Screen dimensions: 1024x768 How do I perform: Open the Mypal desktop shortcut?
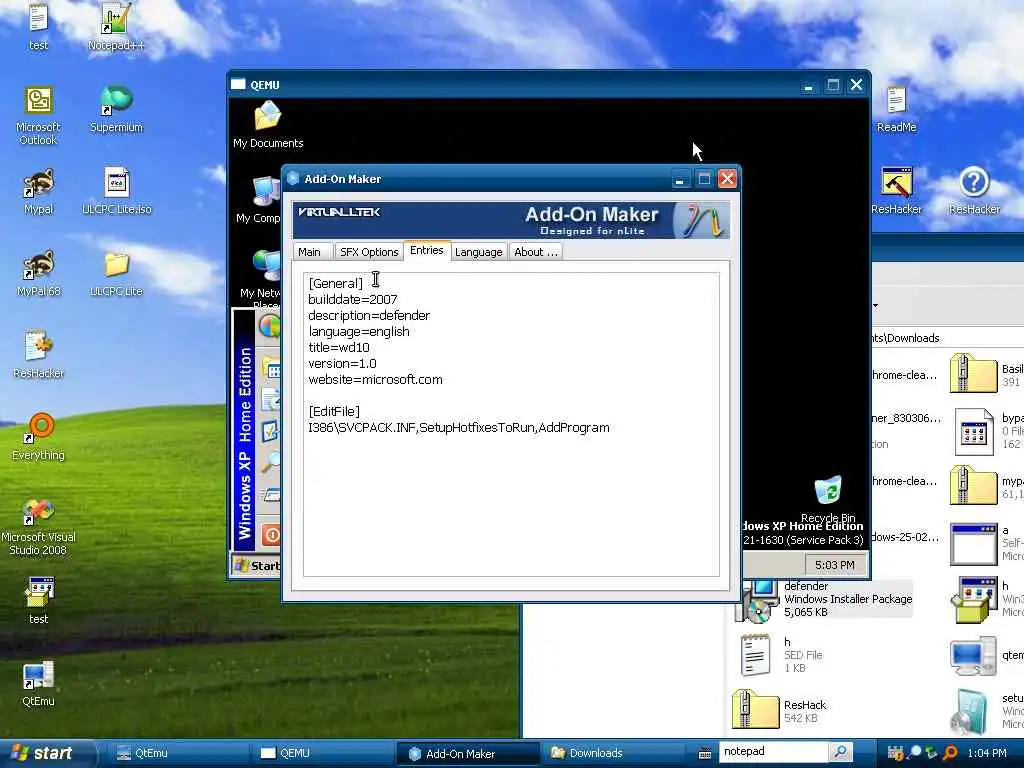point(38,192)
